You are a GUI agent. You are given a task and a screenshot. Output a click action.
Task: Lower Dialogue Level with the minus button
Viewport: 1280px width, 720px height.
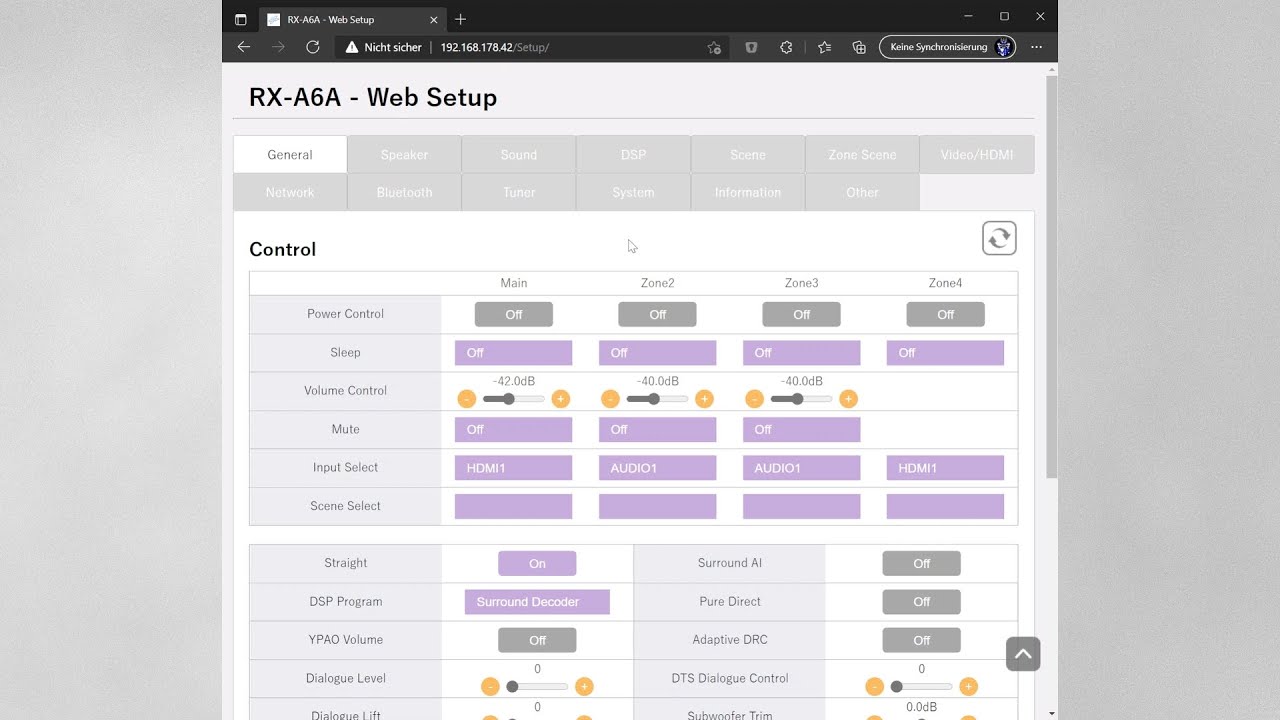point(490,686)
